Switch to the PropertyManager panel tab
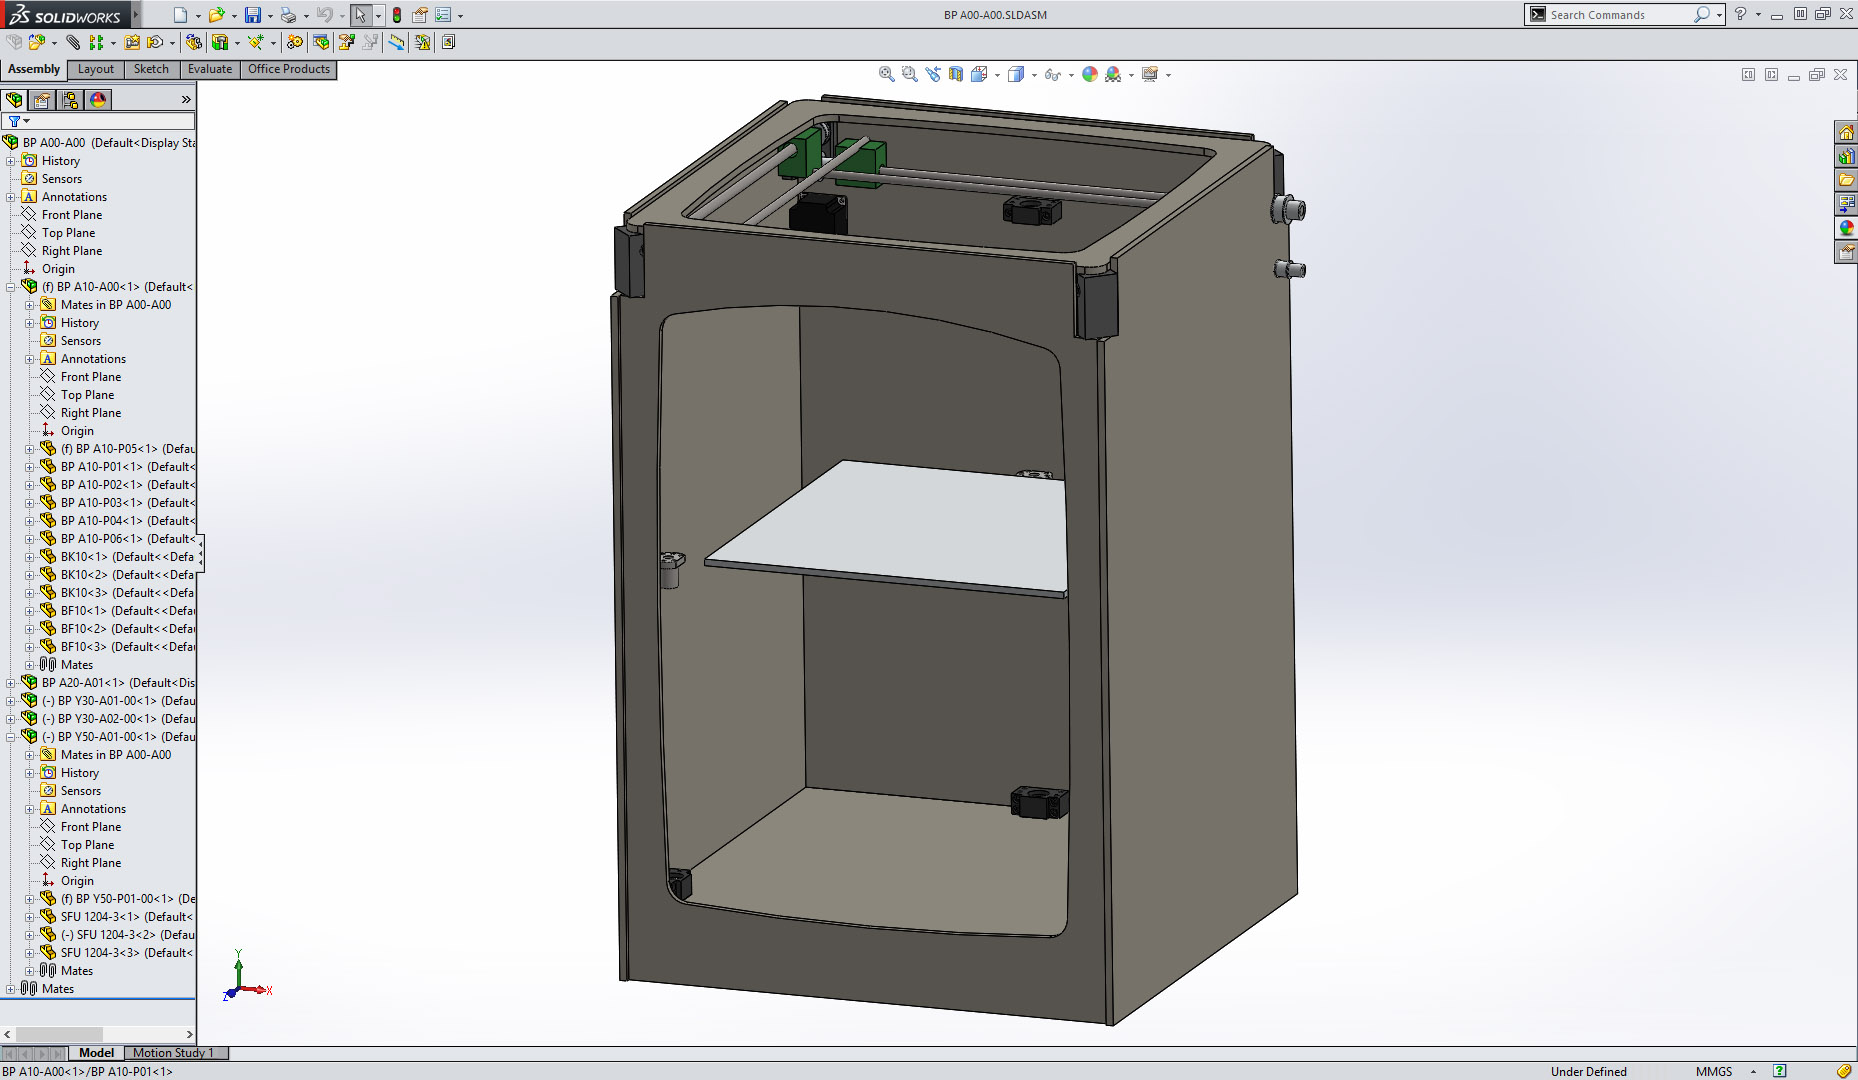 [x=42, y=100]
